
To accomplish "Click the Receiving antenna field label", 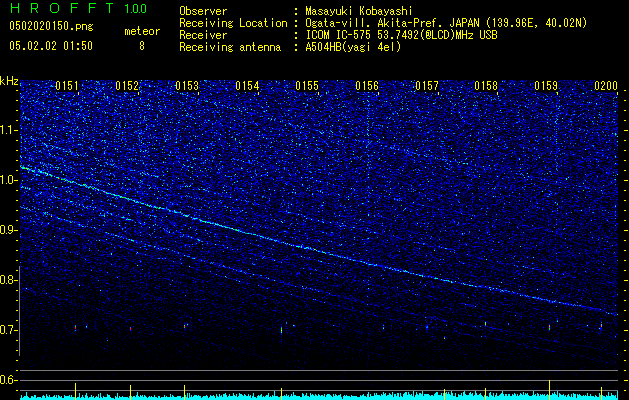I will 230,47.
